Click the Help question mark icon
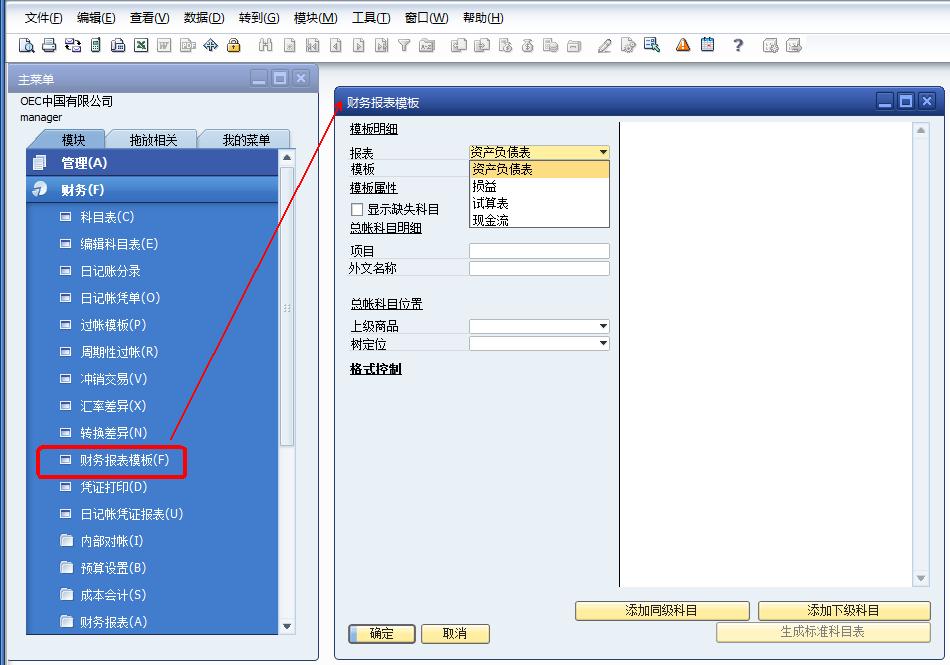The width and height of the screenshot is (950, 665). coord(738,45)
